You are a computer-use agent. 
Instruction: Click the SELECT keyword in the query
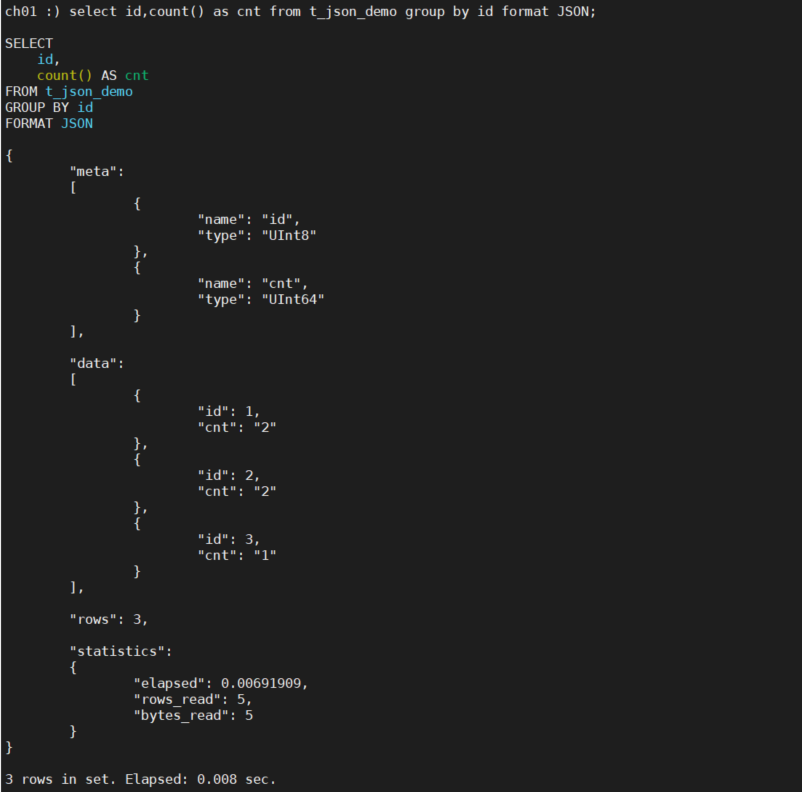[x=29, y=43]
